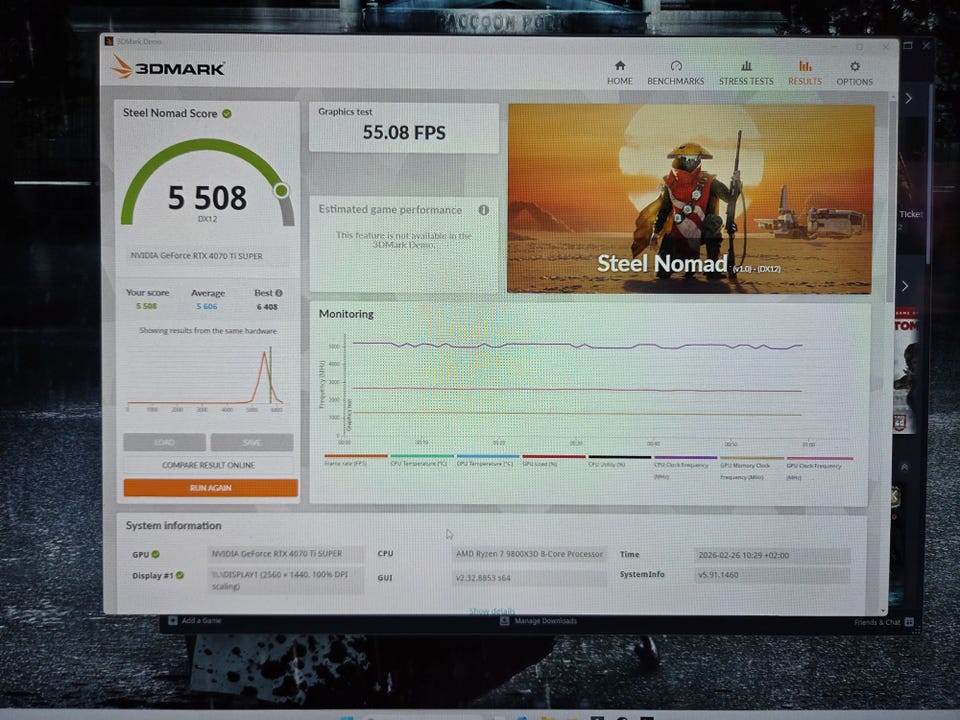This screenshot has height=720, width=960.
Task: Click the NVIDIA GeForce RTX 4070 Ti SUPER label under the gauge
Action: pos(207,256)
